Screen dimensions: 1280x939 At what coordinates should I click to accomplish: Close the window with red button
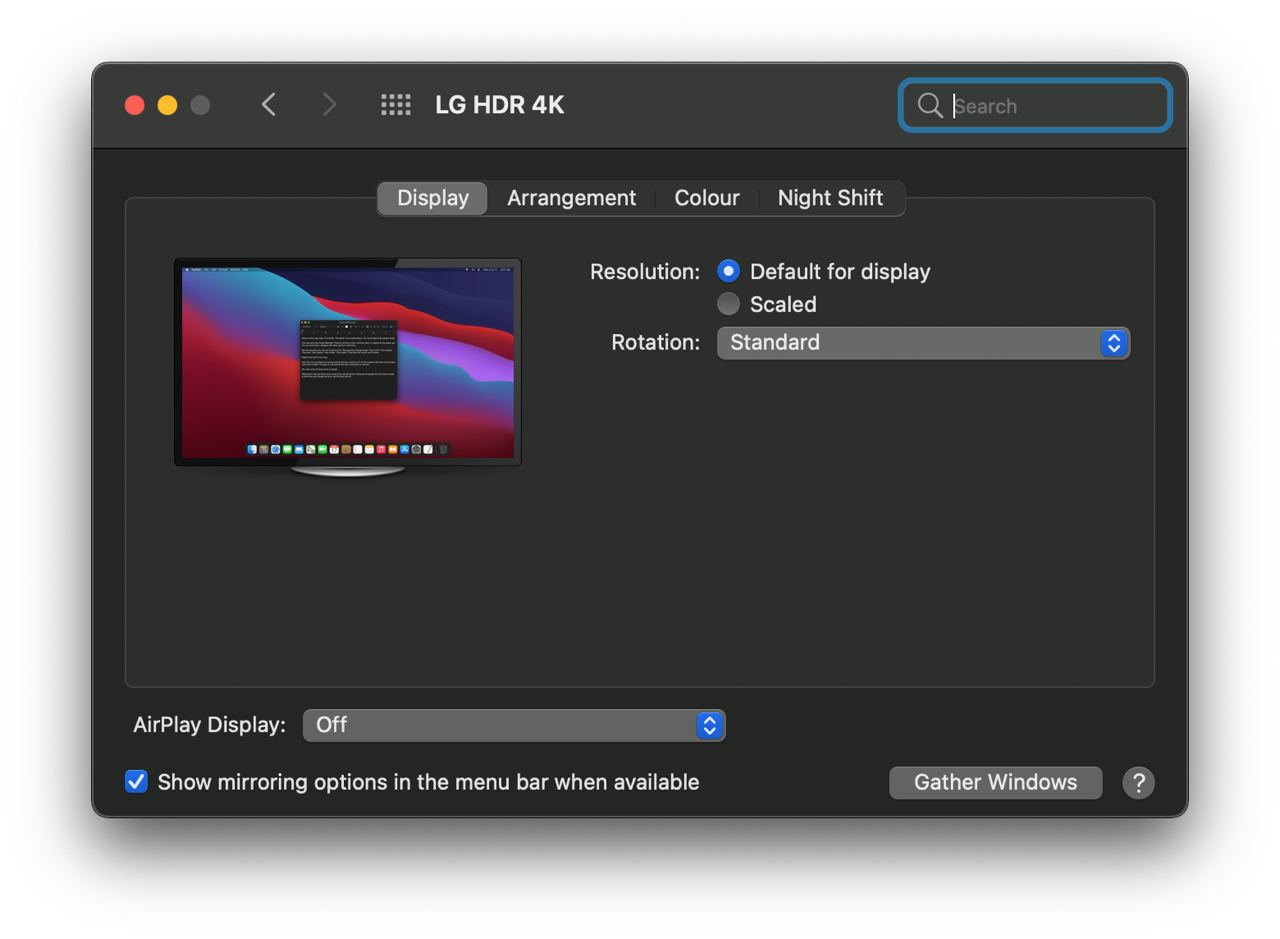(135, 105)
